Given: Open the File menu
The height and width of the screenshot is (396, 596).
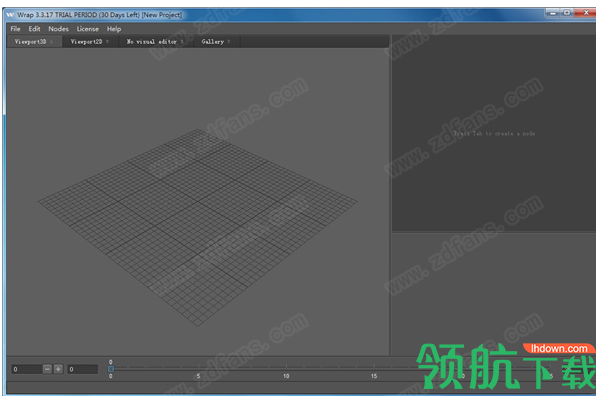Looking at the screenshot, I should pyautogui.click(x=15, y=29).
